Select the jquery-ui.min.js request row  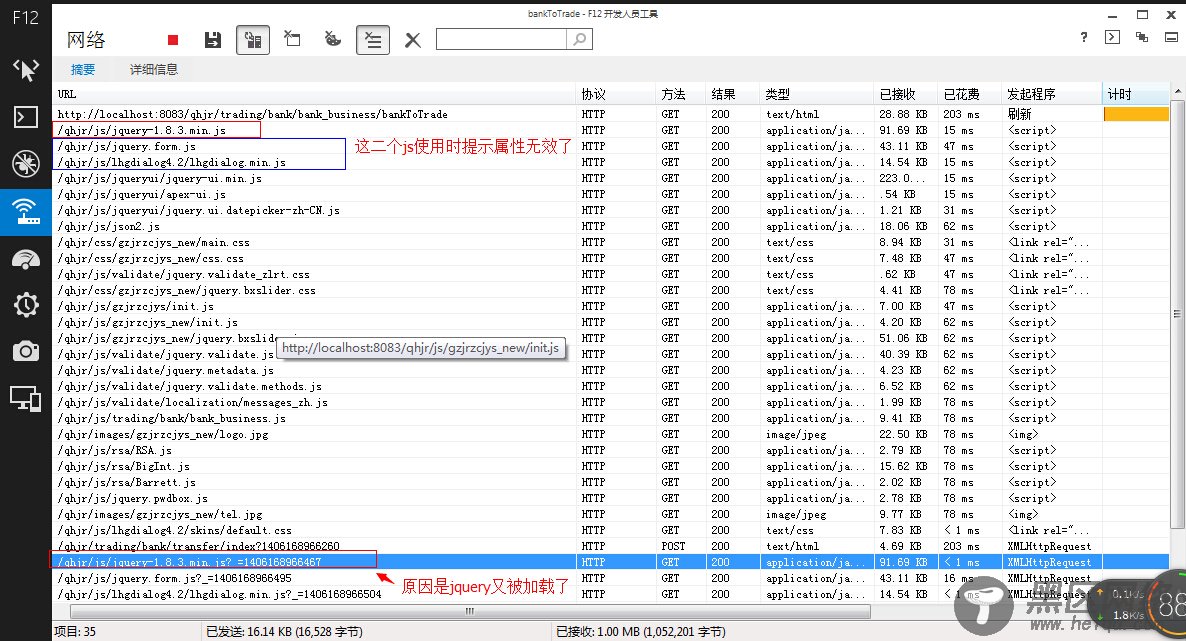610,178
